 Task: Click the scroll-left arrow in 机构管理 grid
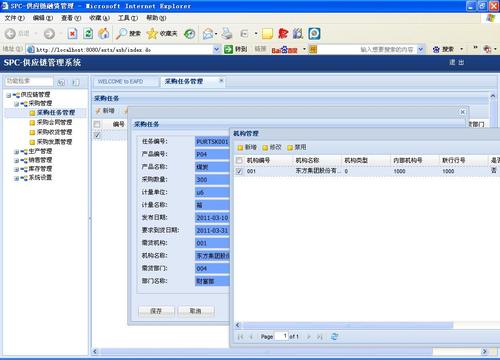coord(238,325)
